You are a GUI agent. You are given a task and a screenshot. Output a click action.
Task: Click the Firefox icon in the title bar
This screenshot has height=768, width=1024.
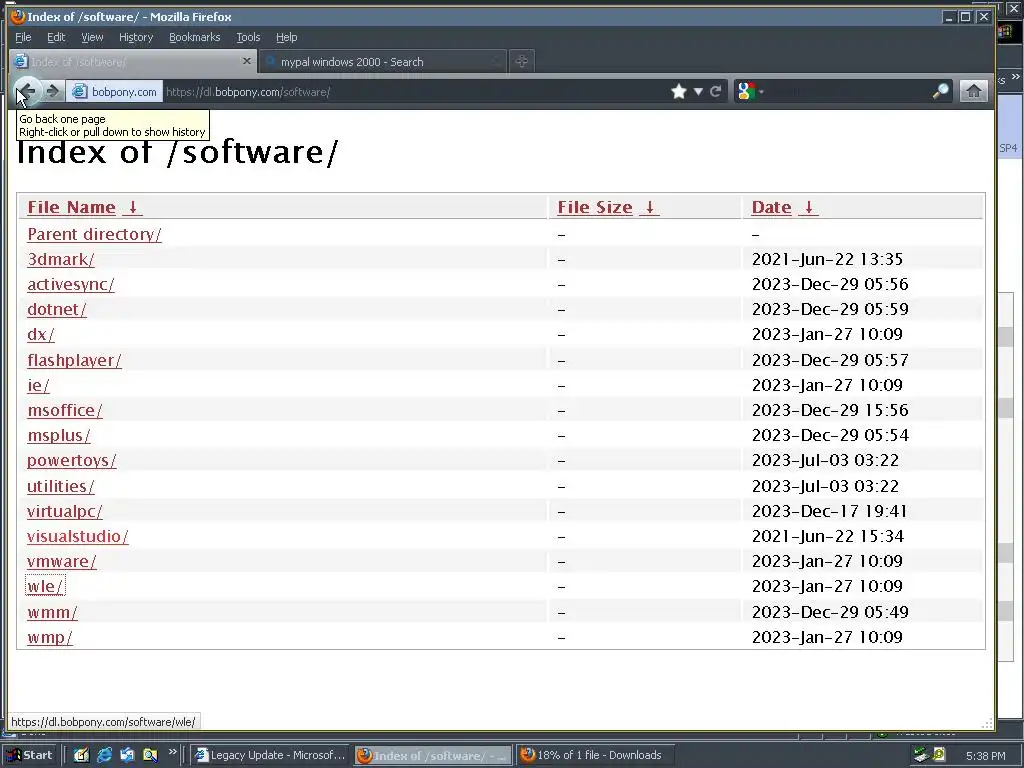tap(18, 16)
